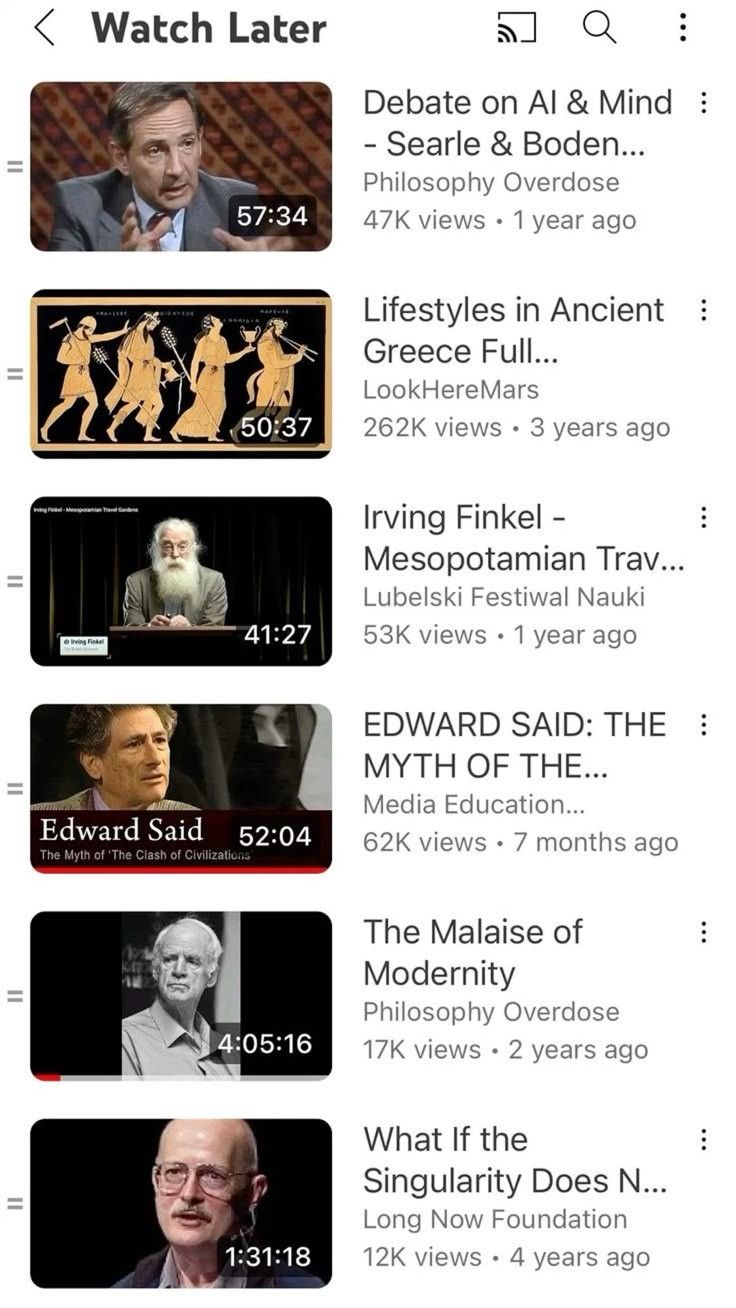Play the Singularity video thumbnail
This screenshot has width=736, height=1308.
click(181, 1203)
